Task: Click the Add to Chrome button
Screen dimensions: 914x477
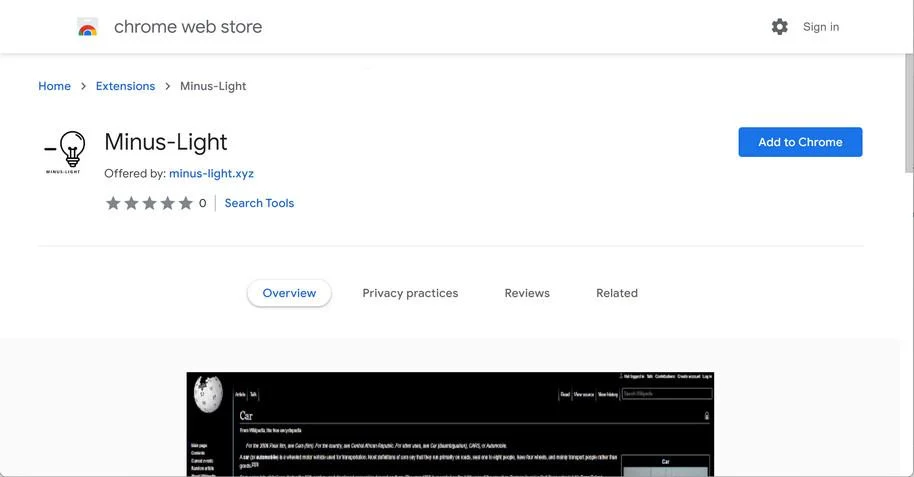Action: coord(800,142)
